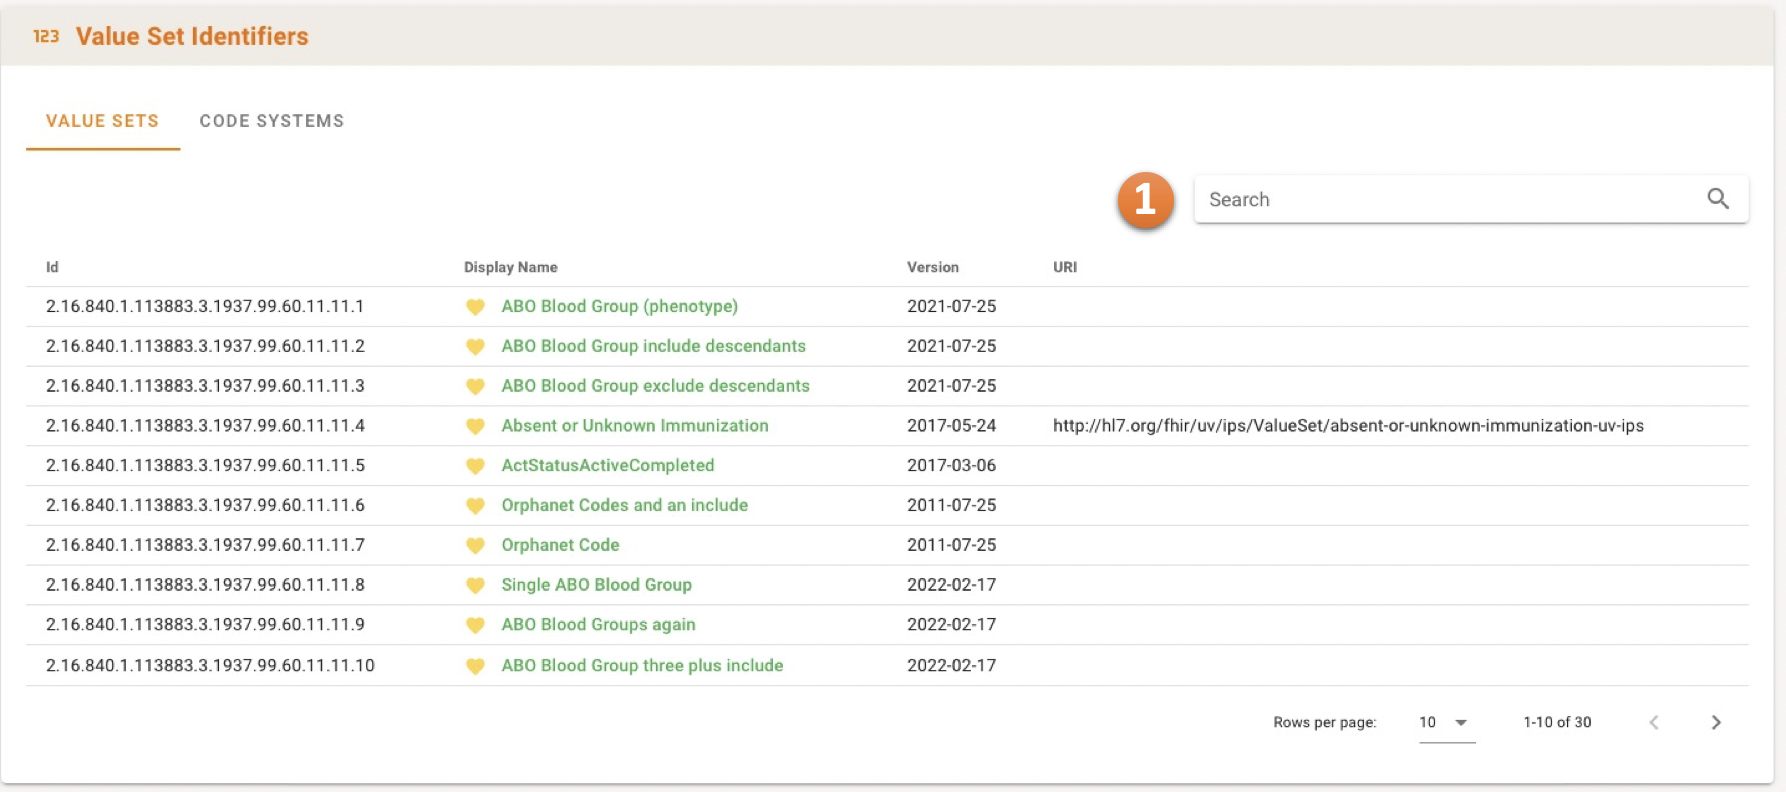
Task: Click the heart icon beside ABO Blood Groups again
Action: tap(475, 625)
